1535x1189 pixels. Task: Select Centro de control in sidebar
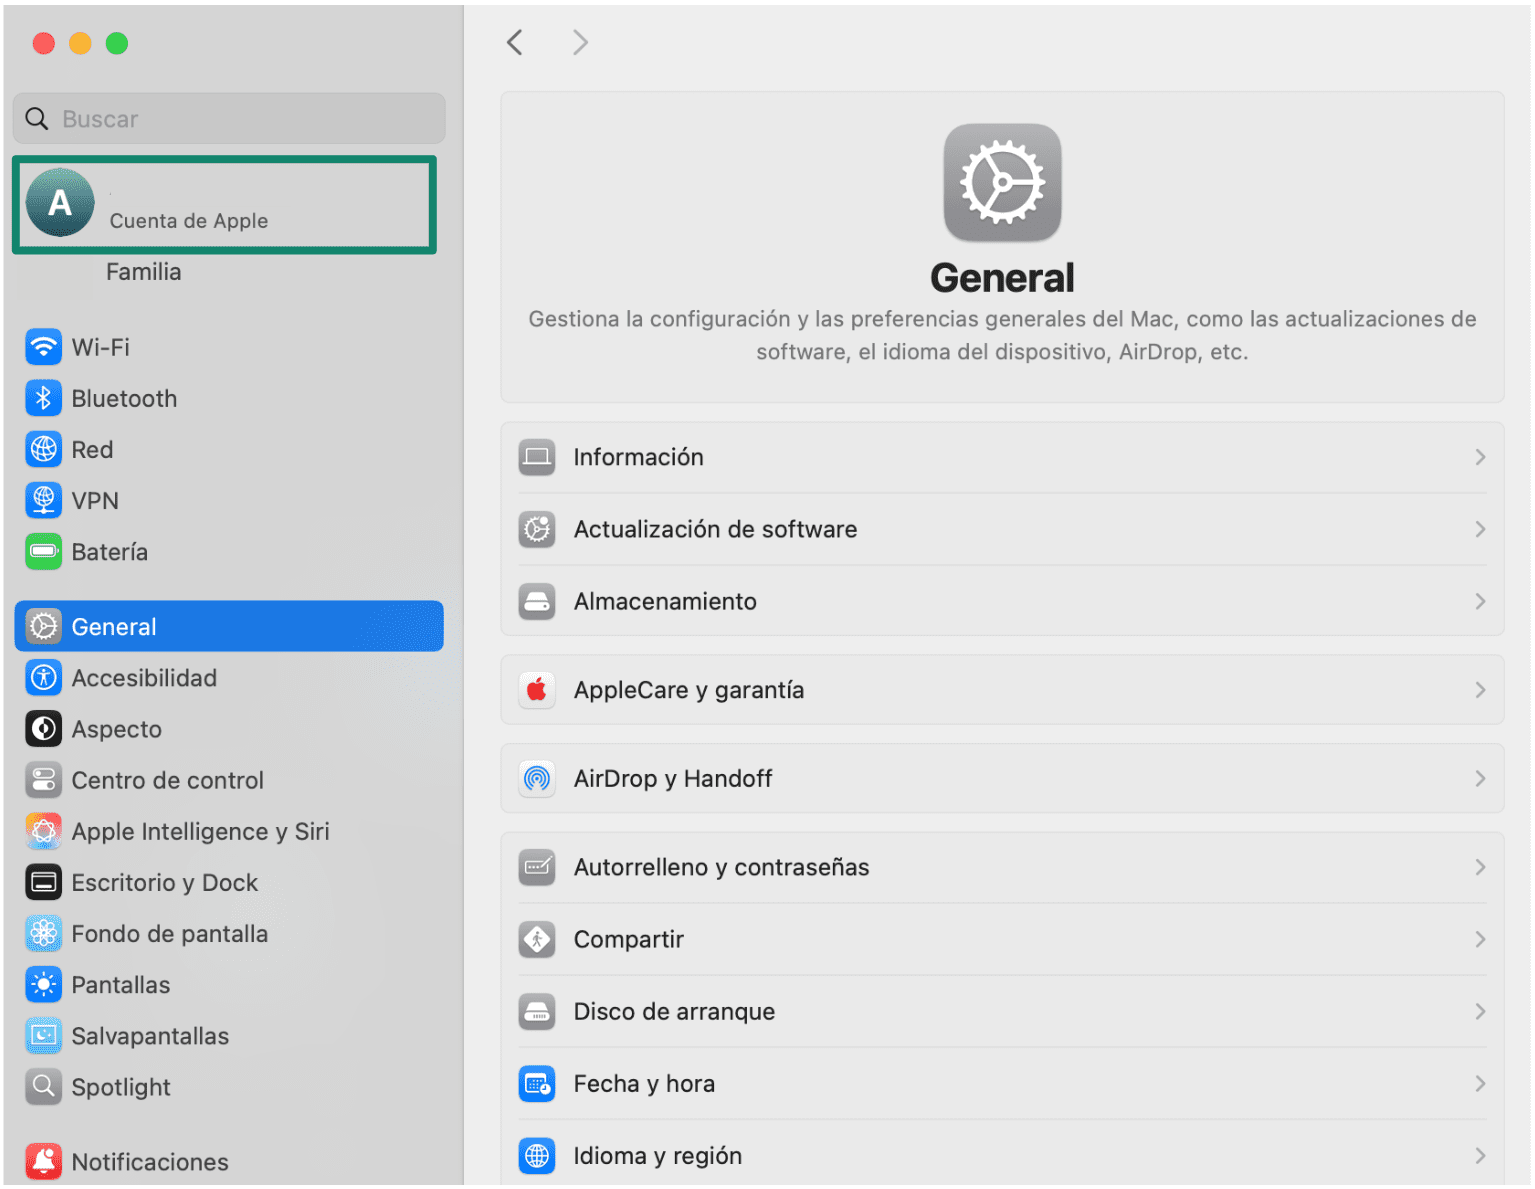(167, 780)
